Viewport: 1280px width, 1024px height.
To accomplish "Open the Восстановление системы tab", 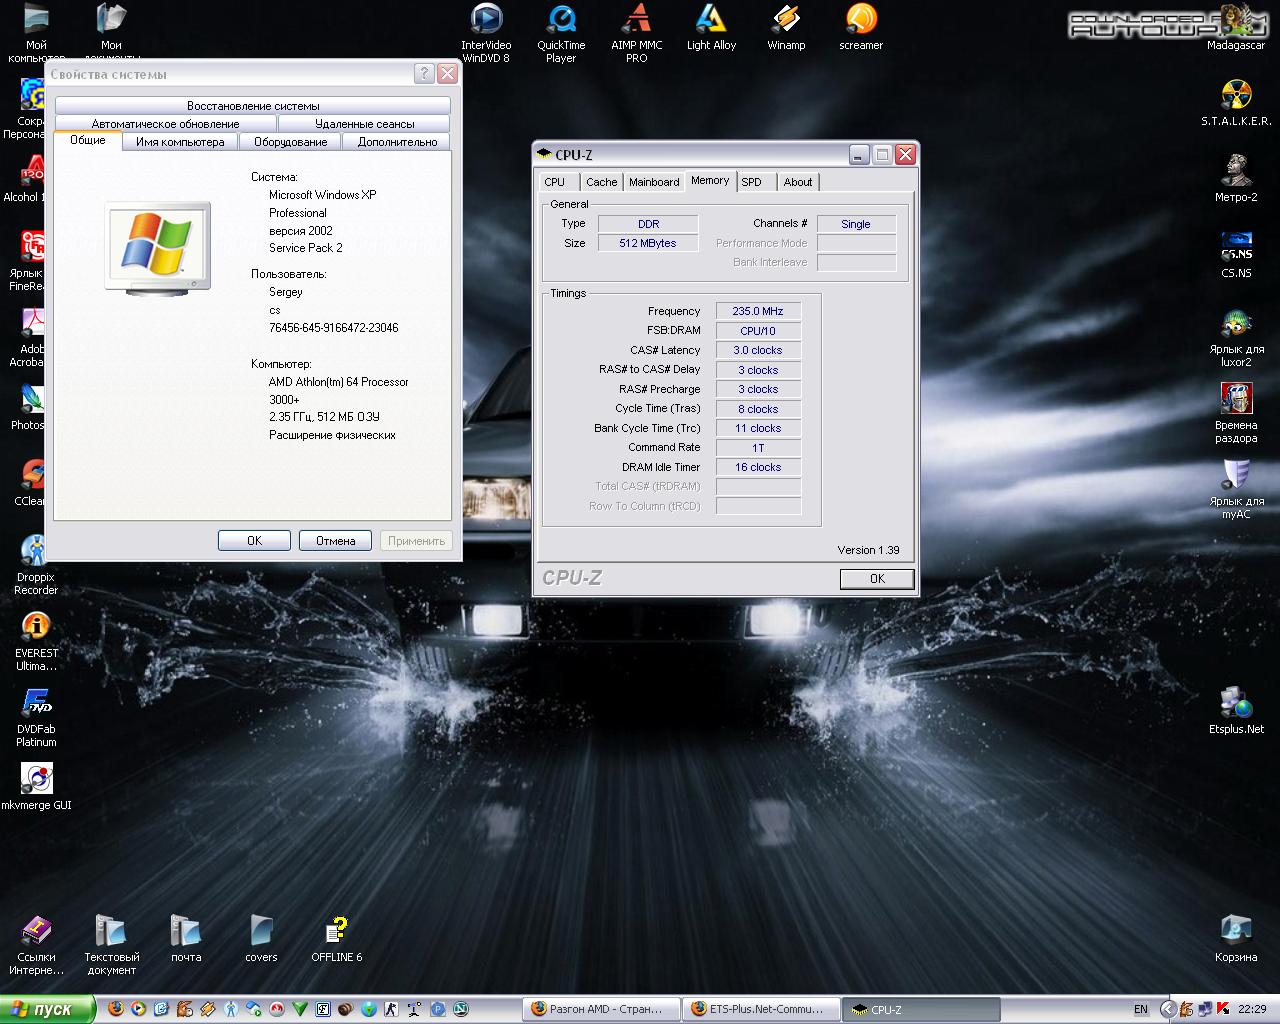I will pos(253,106).
